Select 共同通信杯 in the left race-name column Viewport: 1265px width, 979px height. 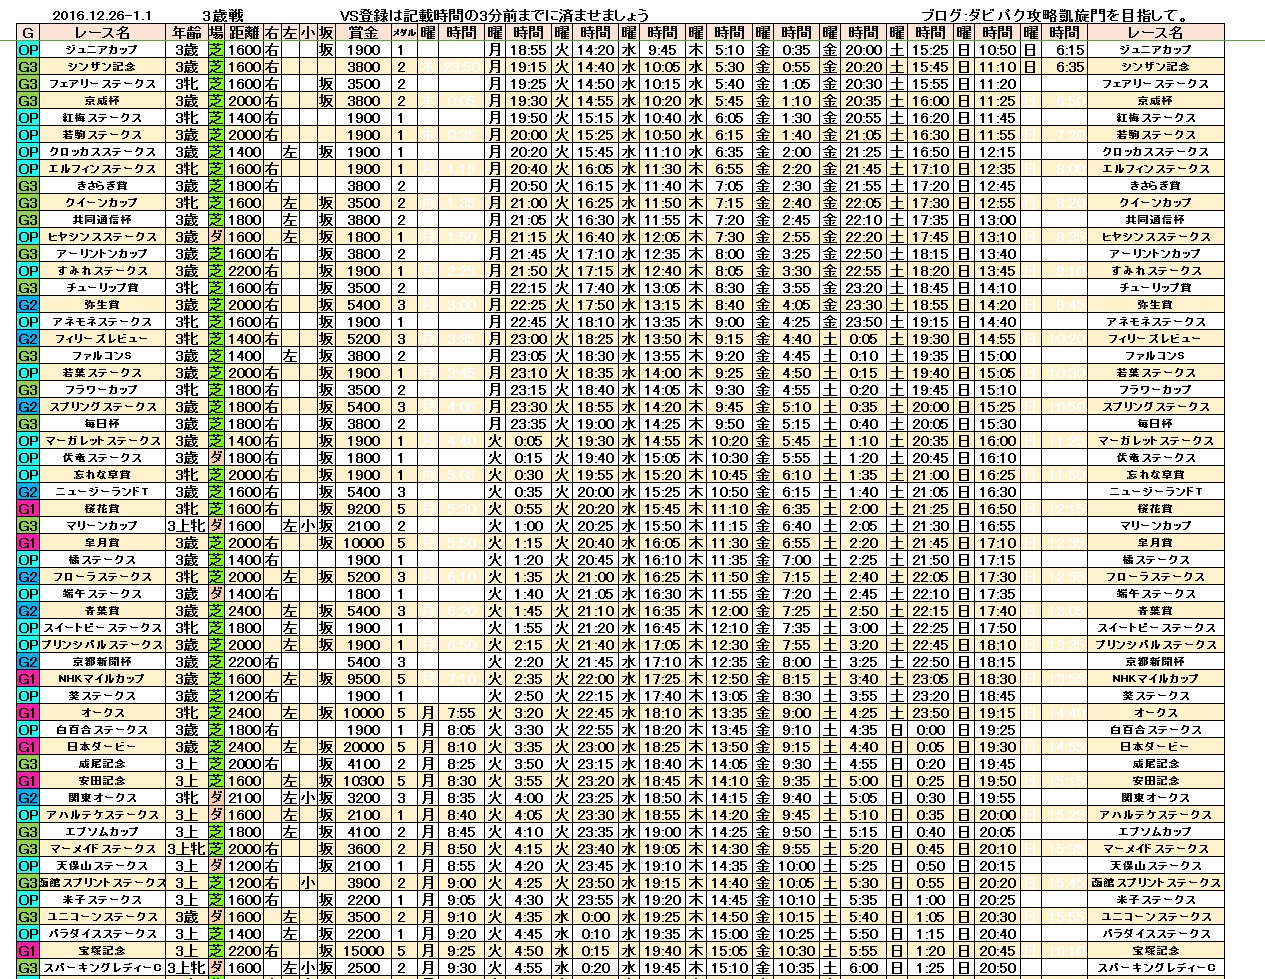pos(102,220)
